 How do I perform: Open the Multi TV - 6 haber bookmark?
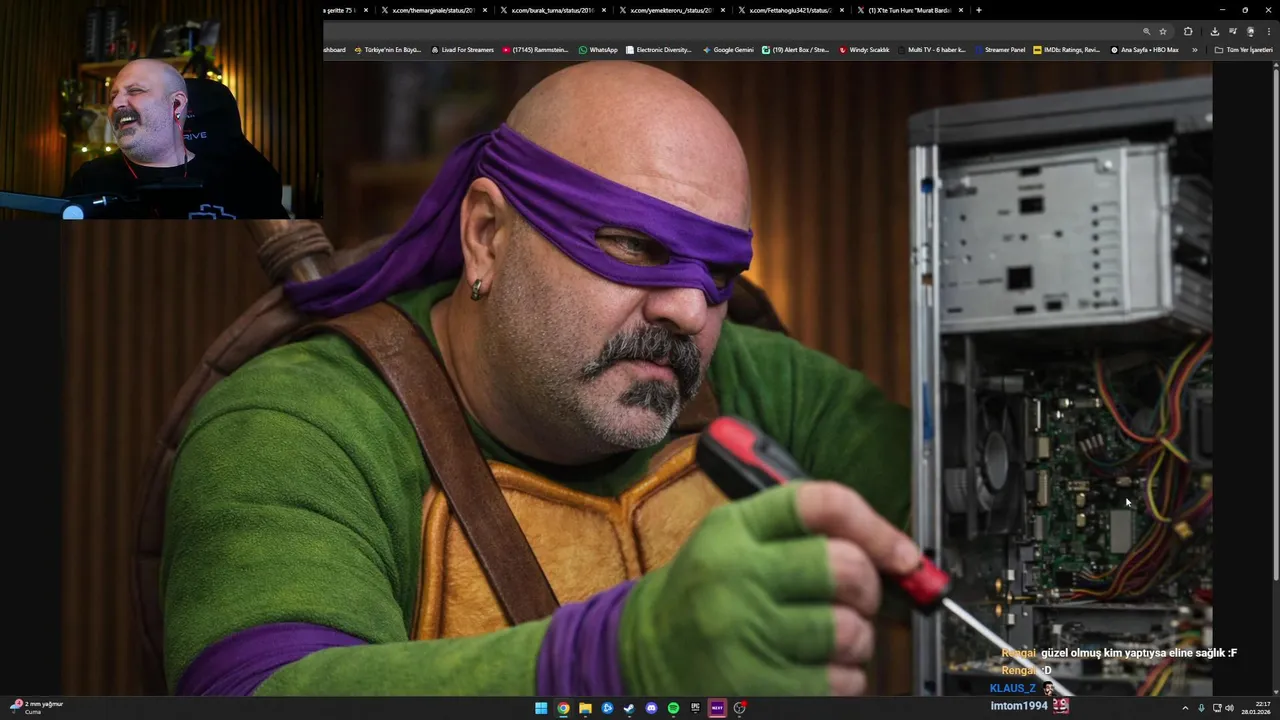(x=931, y=49)
